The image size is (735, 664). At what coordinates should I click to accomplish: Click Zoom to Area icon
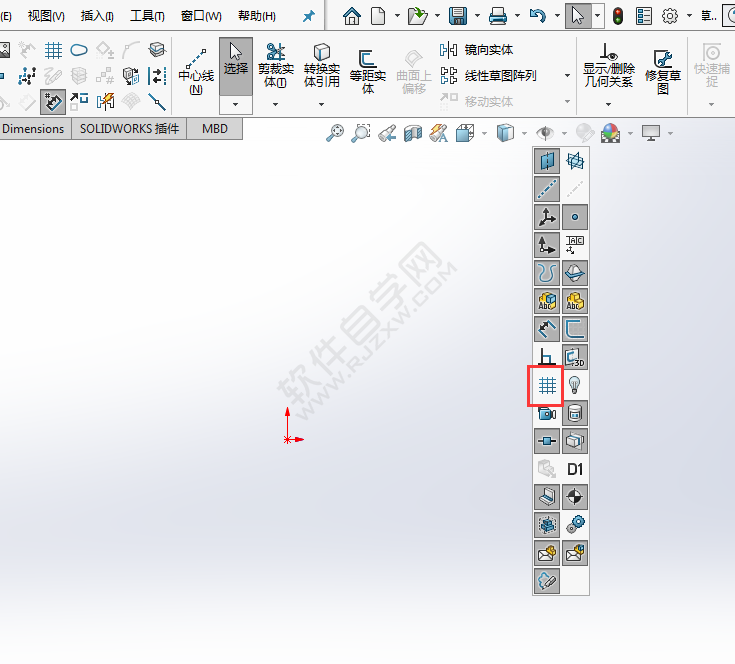click(361, 133)
